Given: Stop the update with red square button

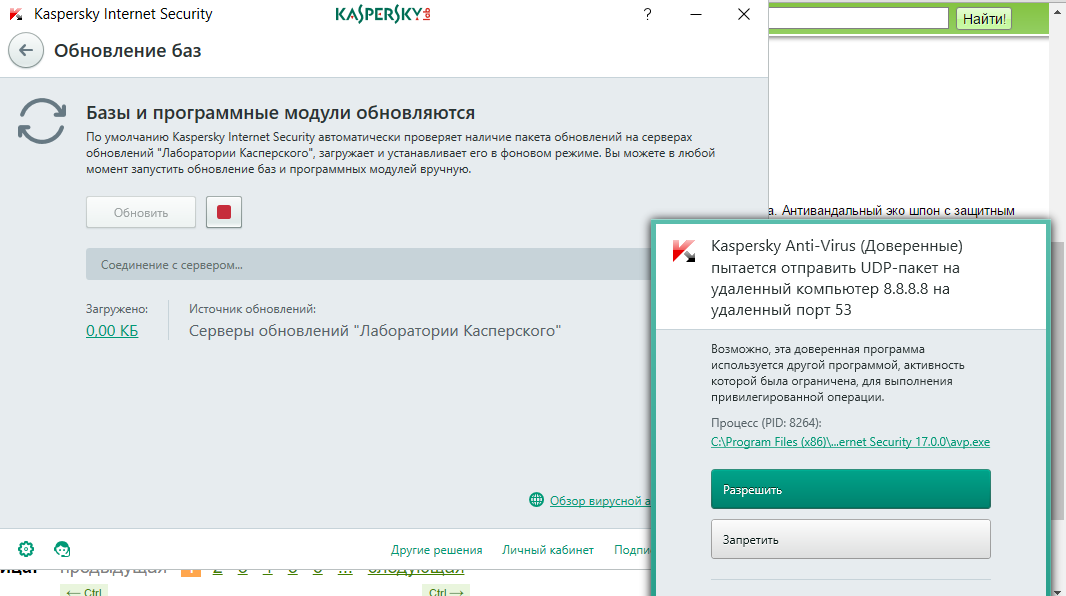Looking at the screenshot, I should (x=224, y=212).
